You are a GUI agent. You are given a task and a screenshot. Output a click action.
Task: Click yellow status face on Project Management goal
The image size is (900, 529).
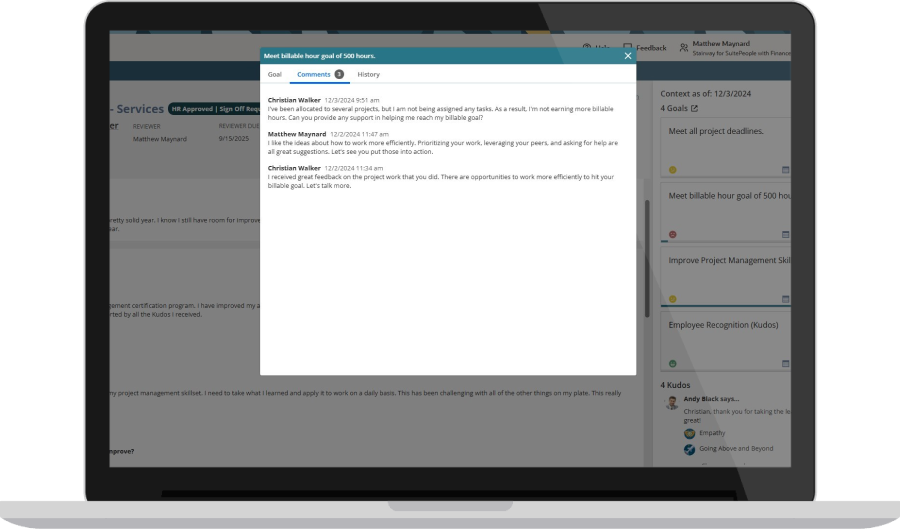(673, 298)
